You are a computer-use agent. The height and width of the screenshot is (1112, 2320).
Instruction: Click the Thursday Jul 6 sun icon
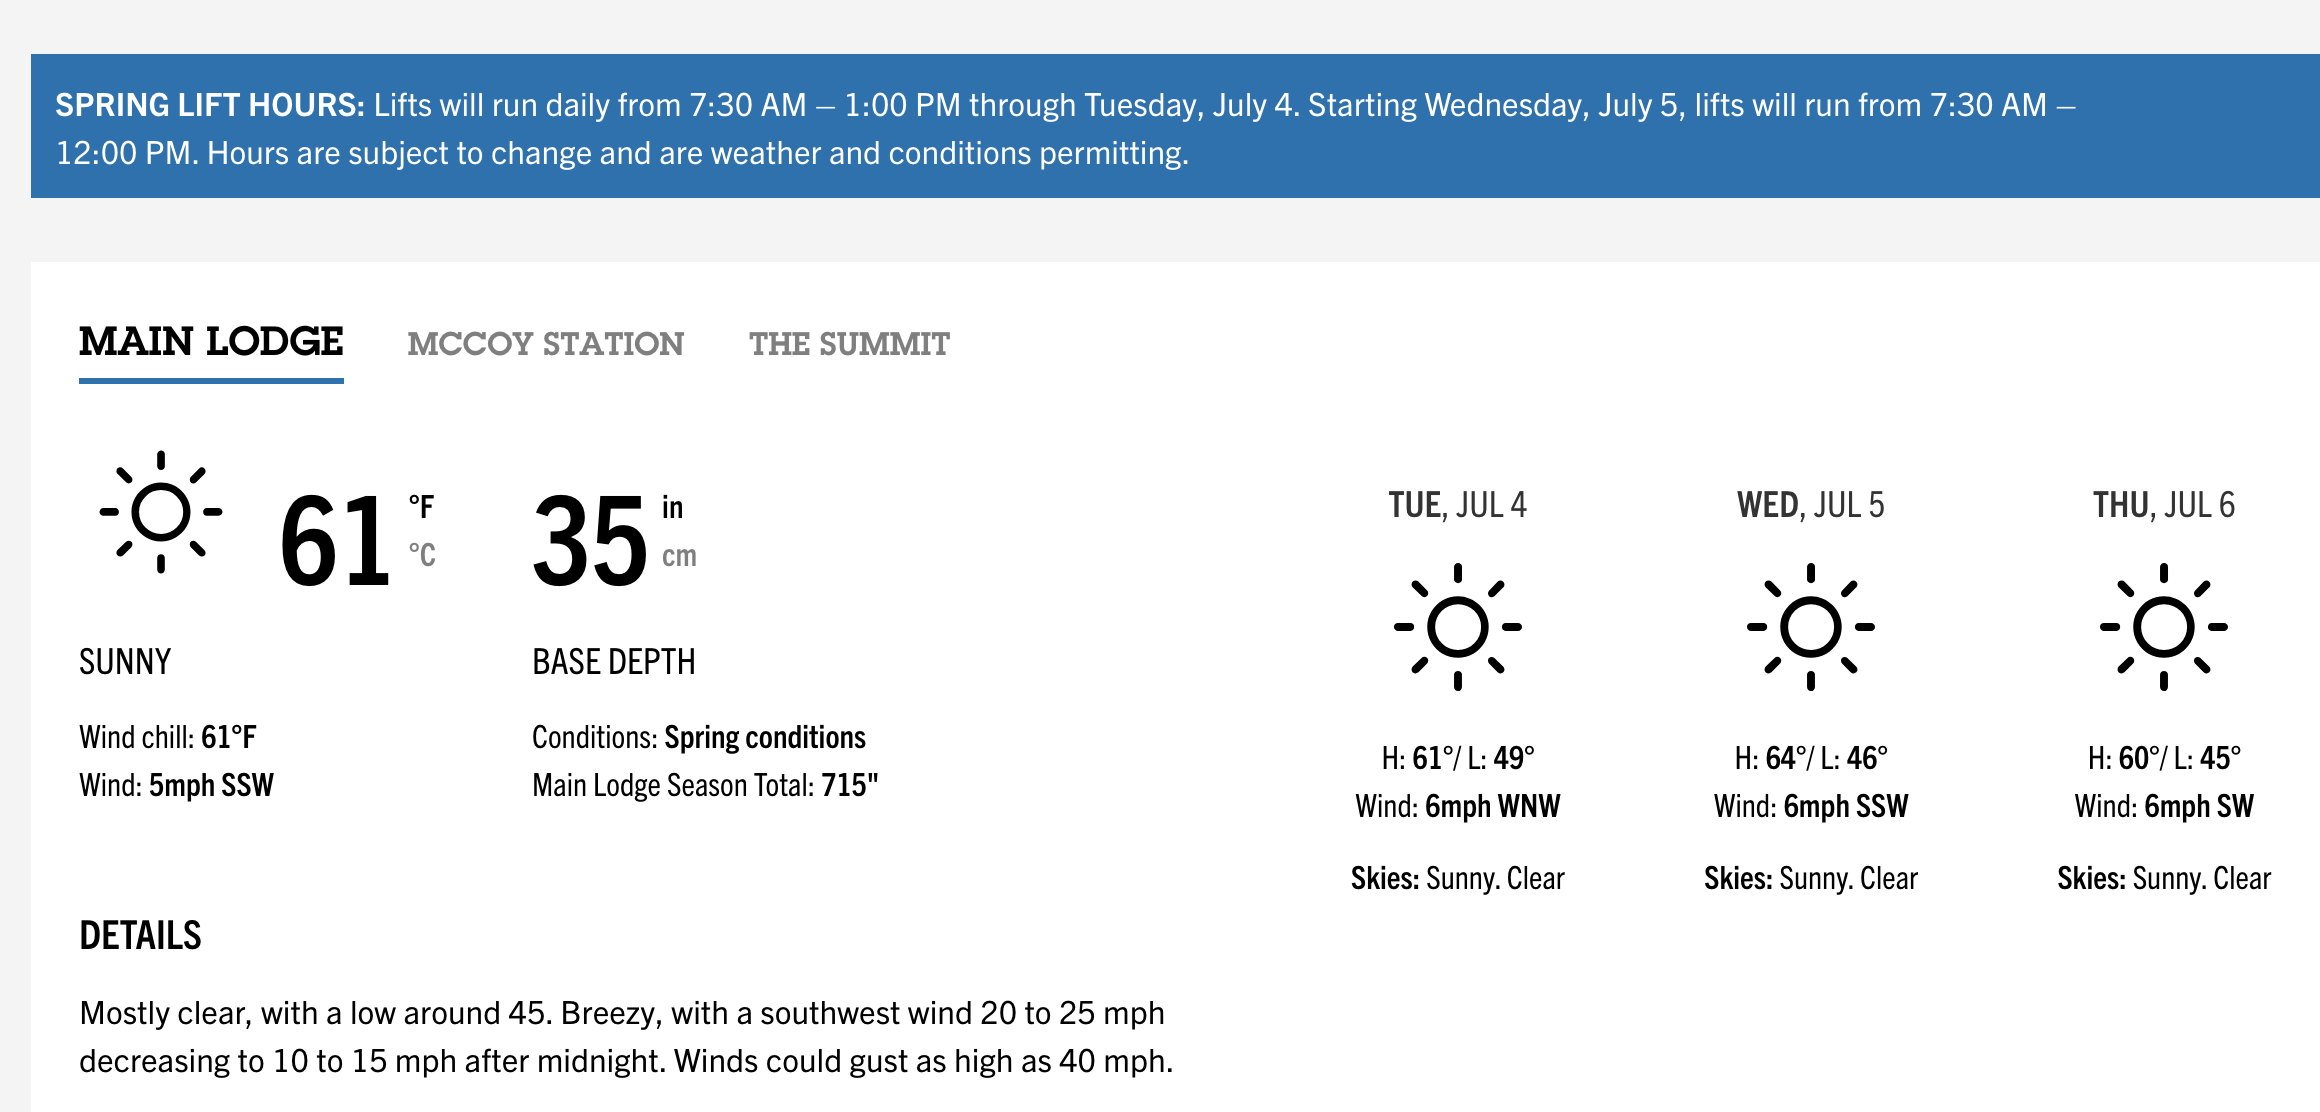(2164, 627)
